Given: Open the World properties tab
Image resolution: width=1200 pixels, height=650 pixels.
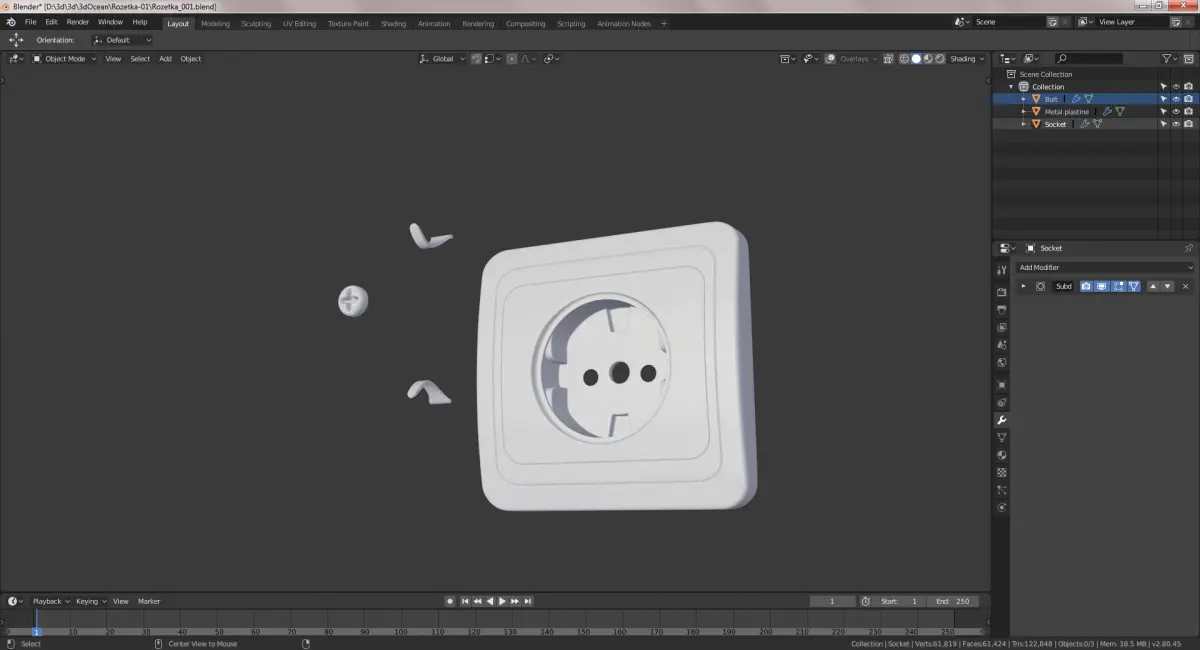Looking at the screenshot, I should click(x=1001, y=363).
